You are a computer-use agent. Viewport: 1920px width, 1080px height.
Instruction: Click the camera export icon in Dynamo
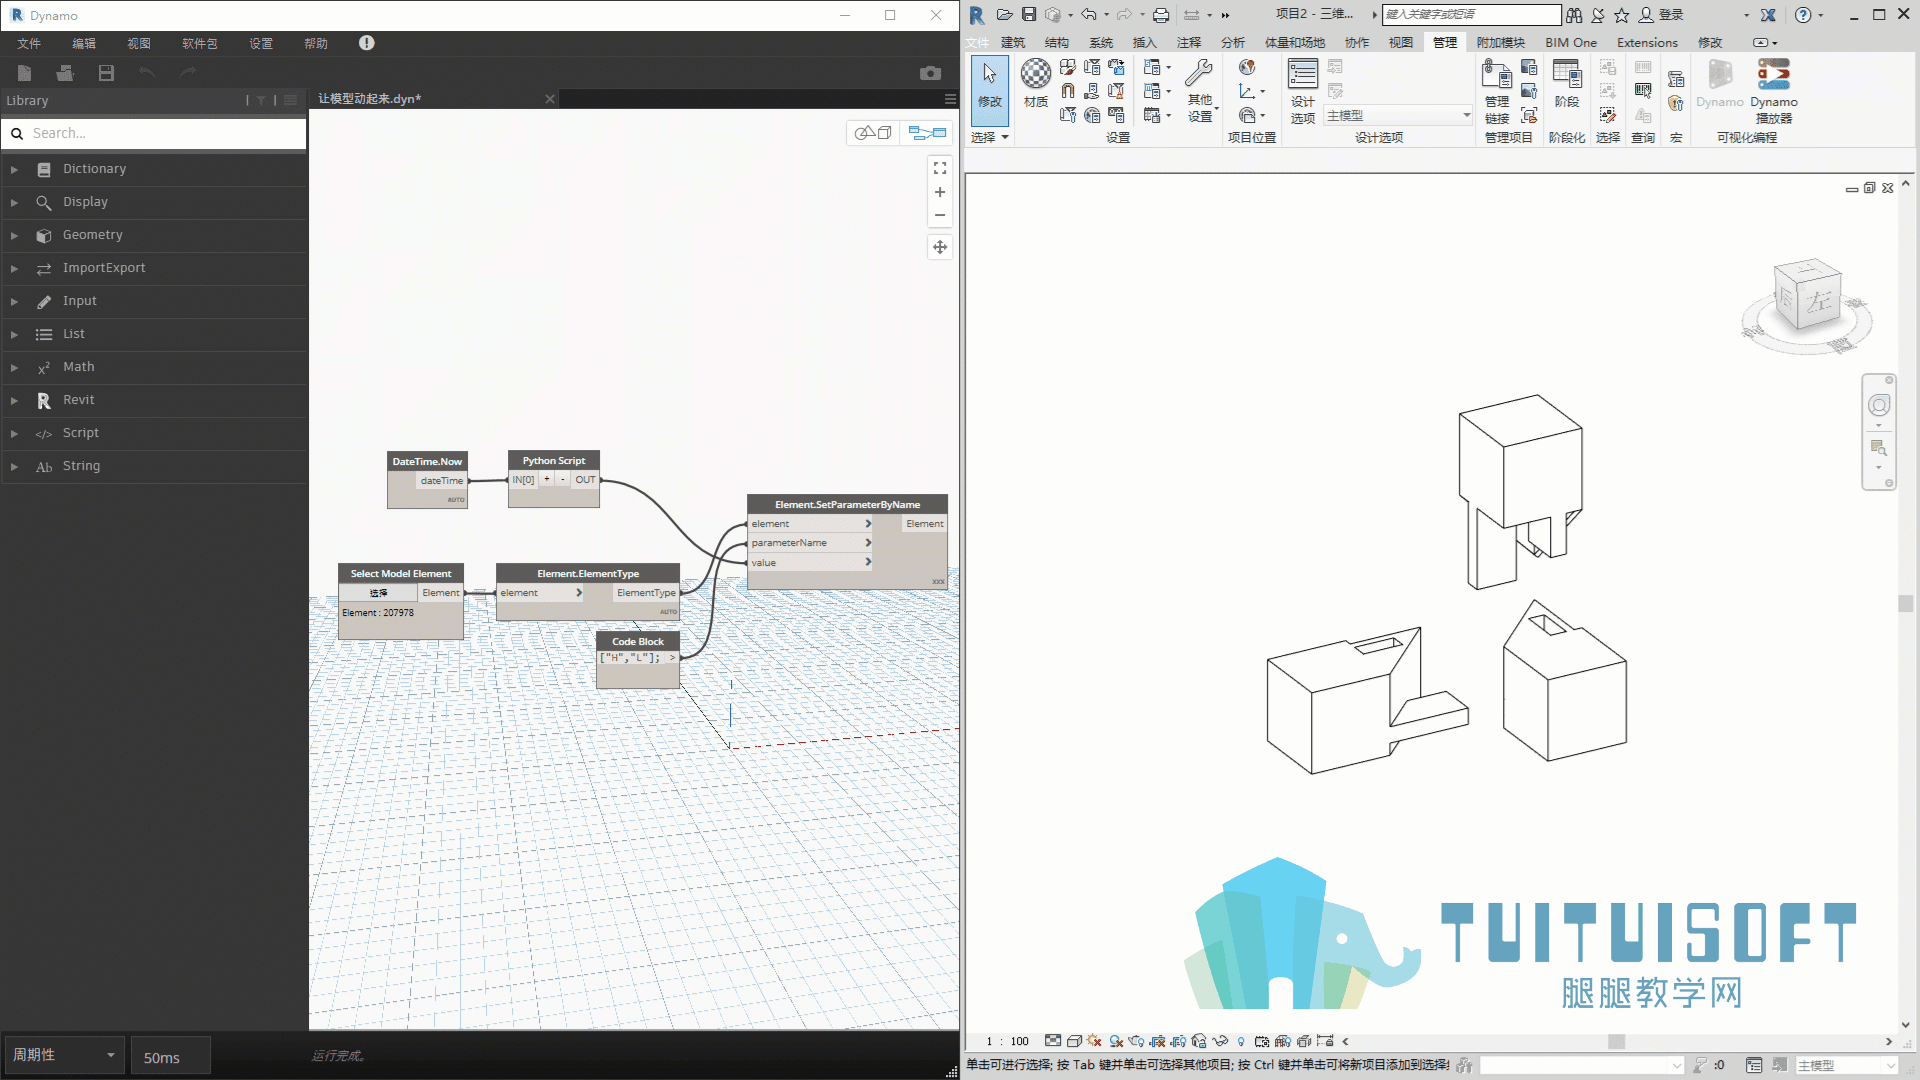[x=930, y=73]
